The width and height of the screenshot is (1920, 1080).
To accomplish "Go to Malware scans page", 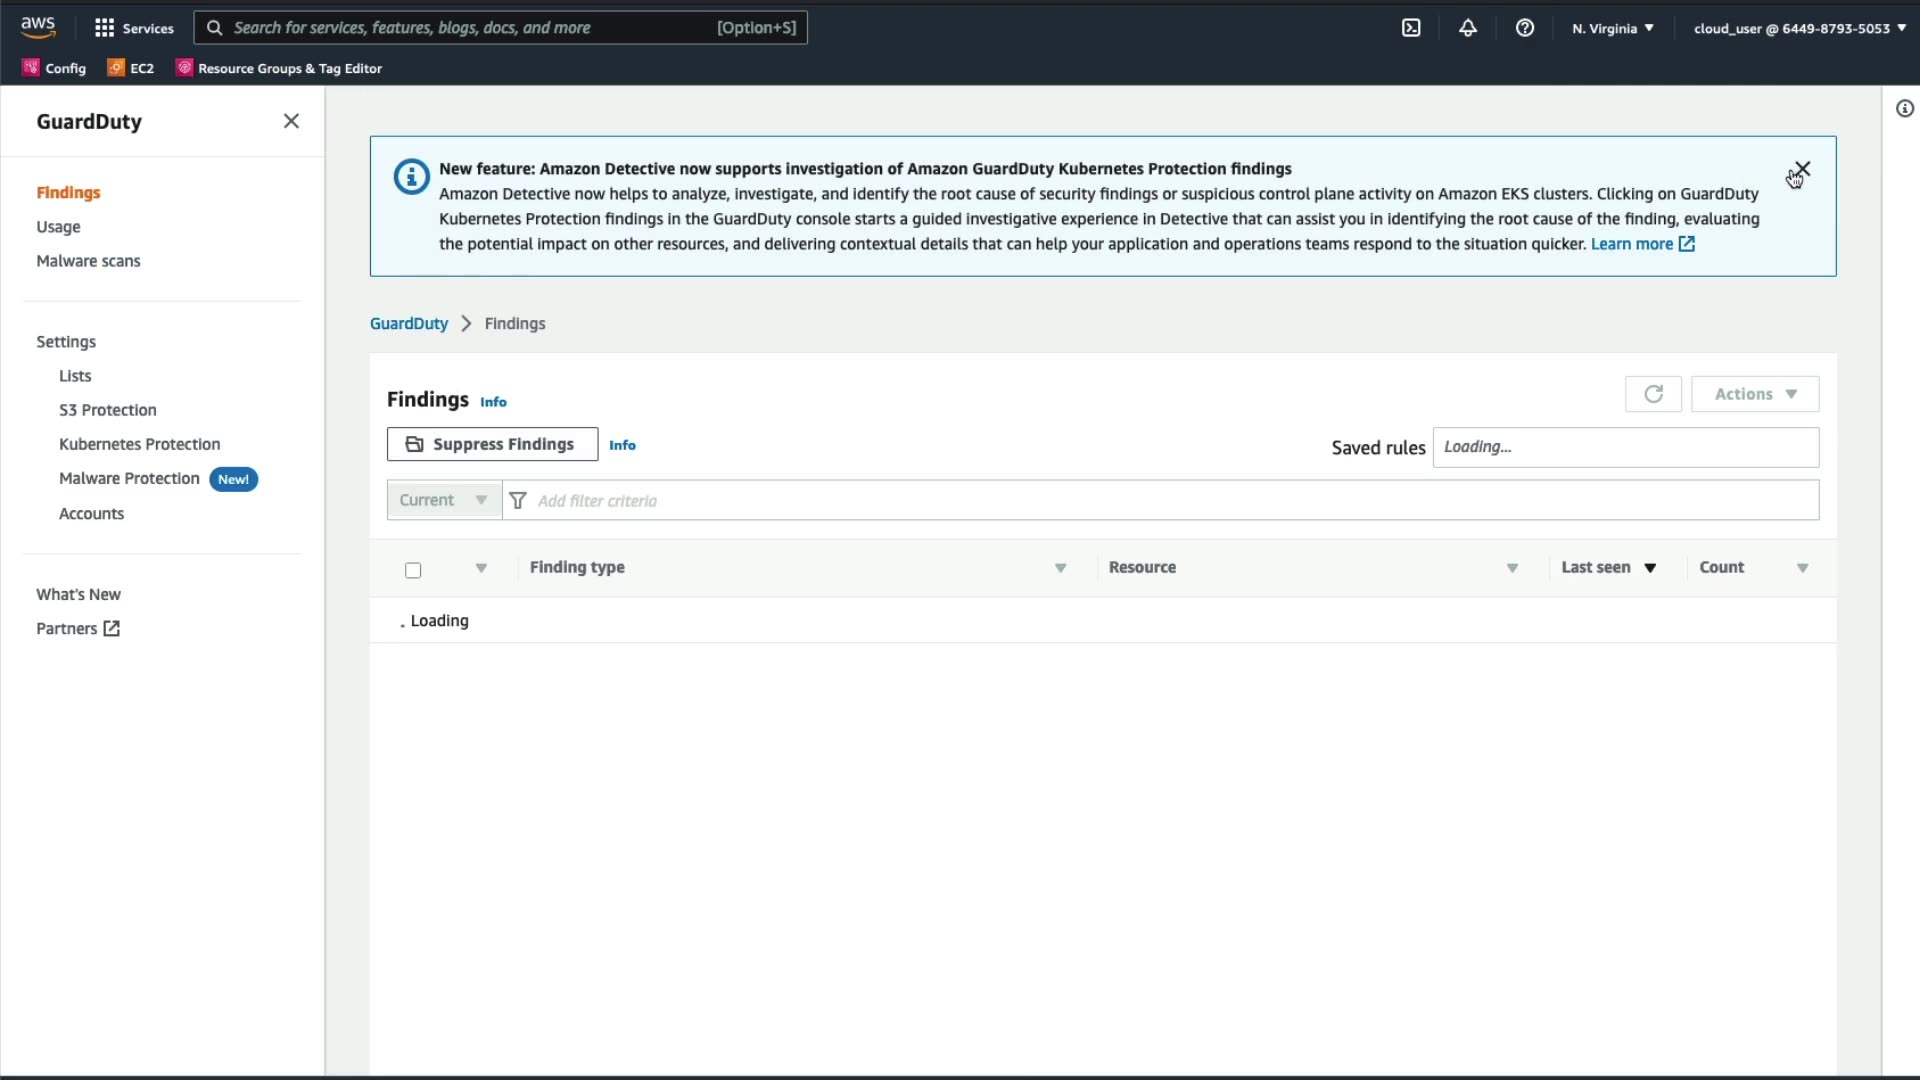I will click(x=88, y=261).
